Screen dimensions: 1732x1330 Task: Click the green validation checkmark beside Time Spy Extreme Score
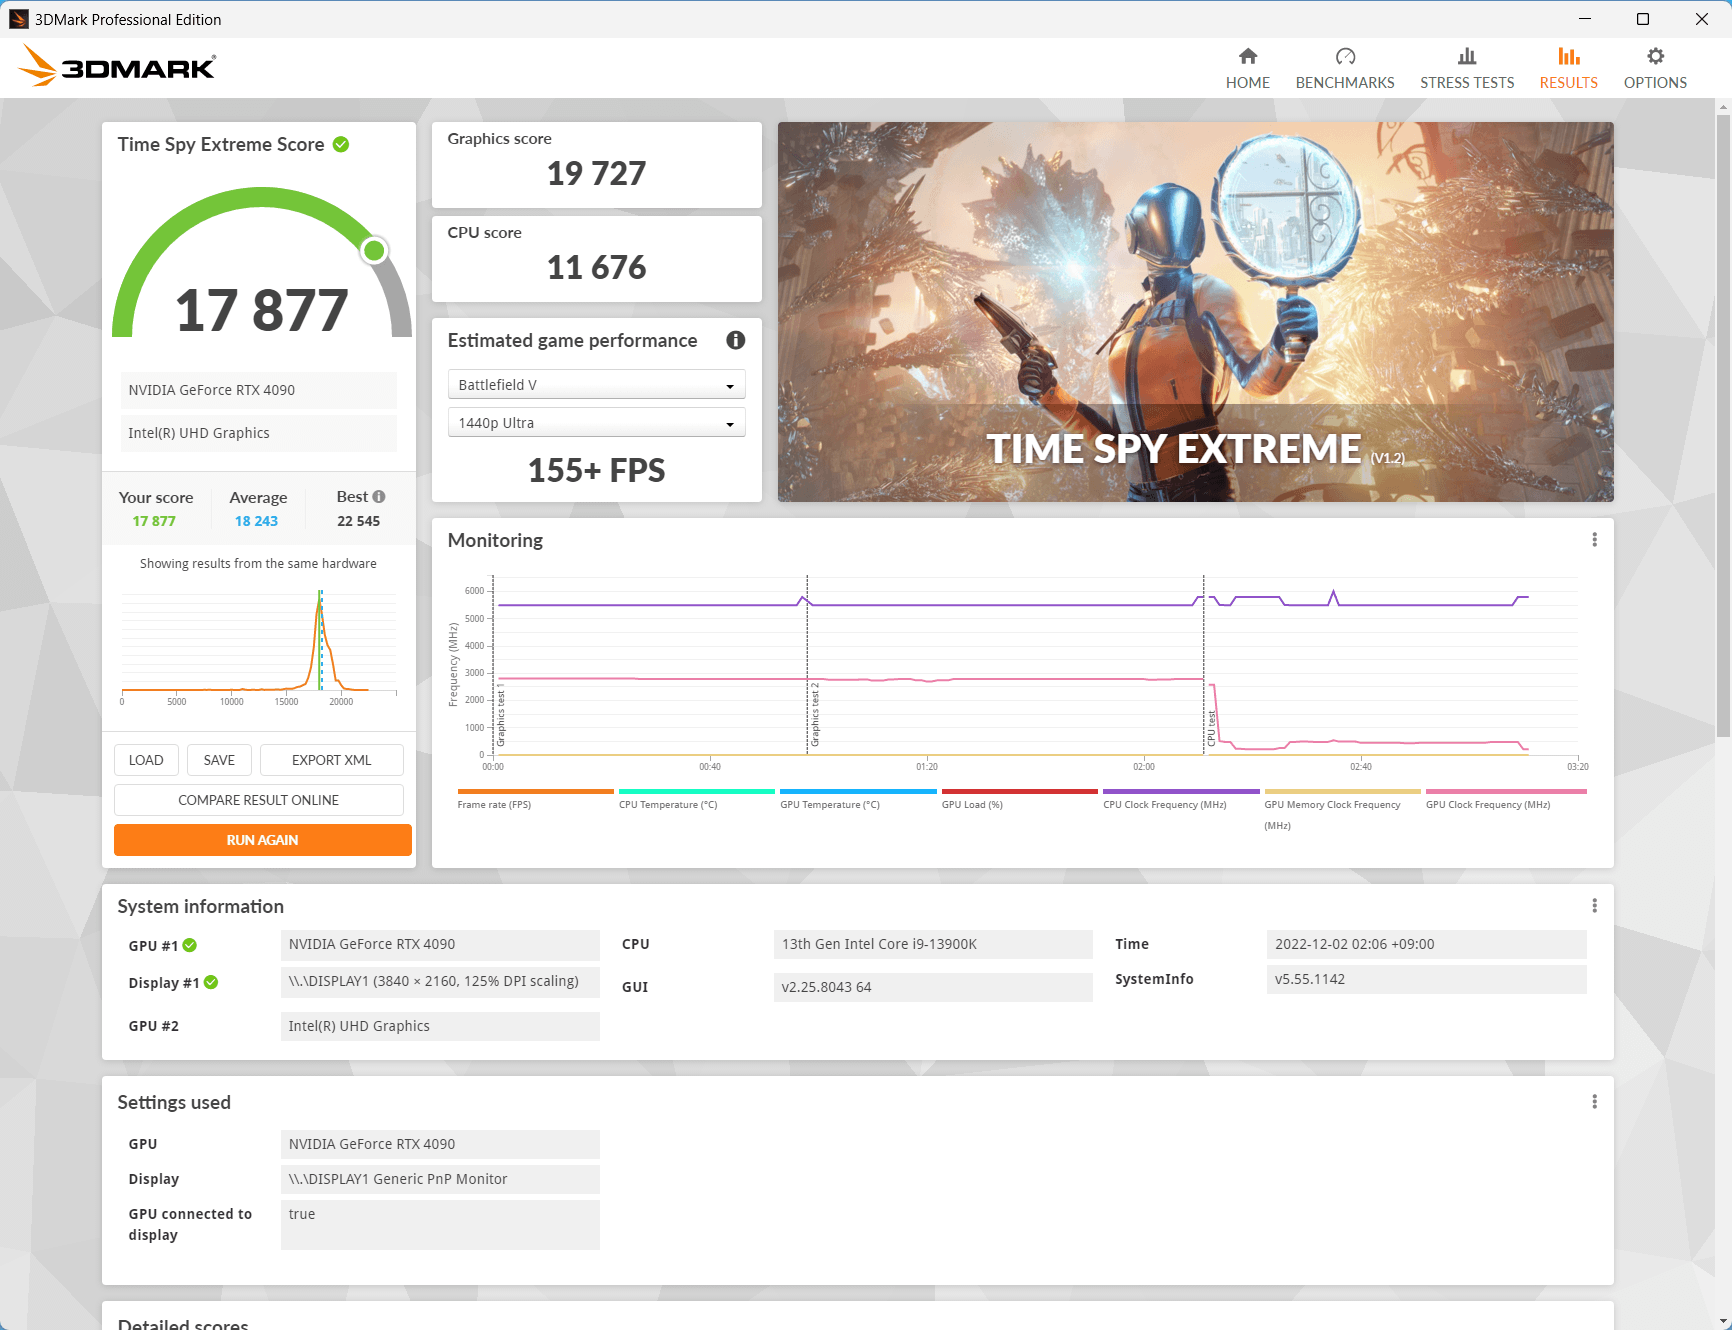pyautogui.click(x=341, y=144)
